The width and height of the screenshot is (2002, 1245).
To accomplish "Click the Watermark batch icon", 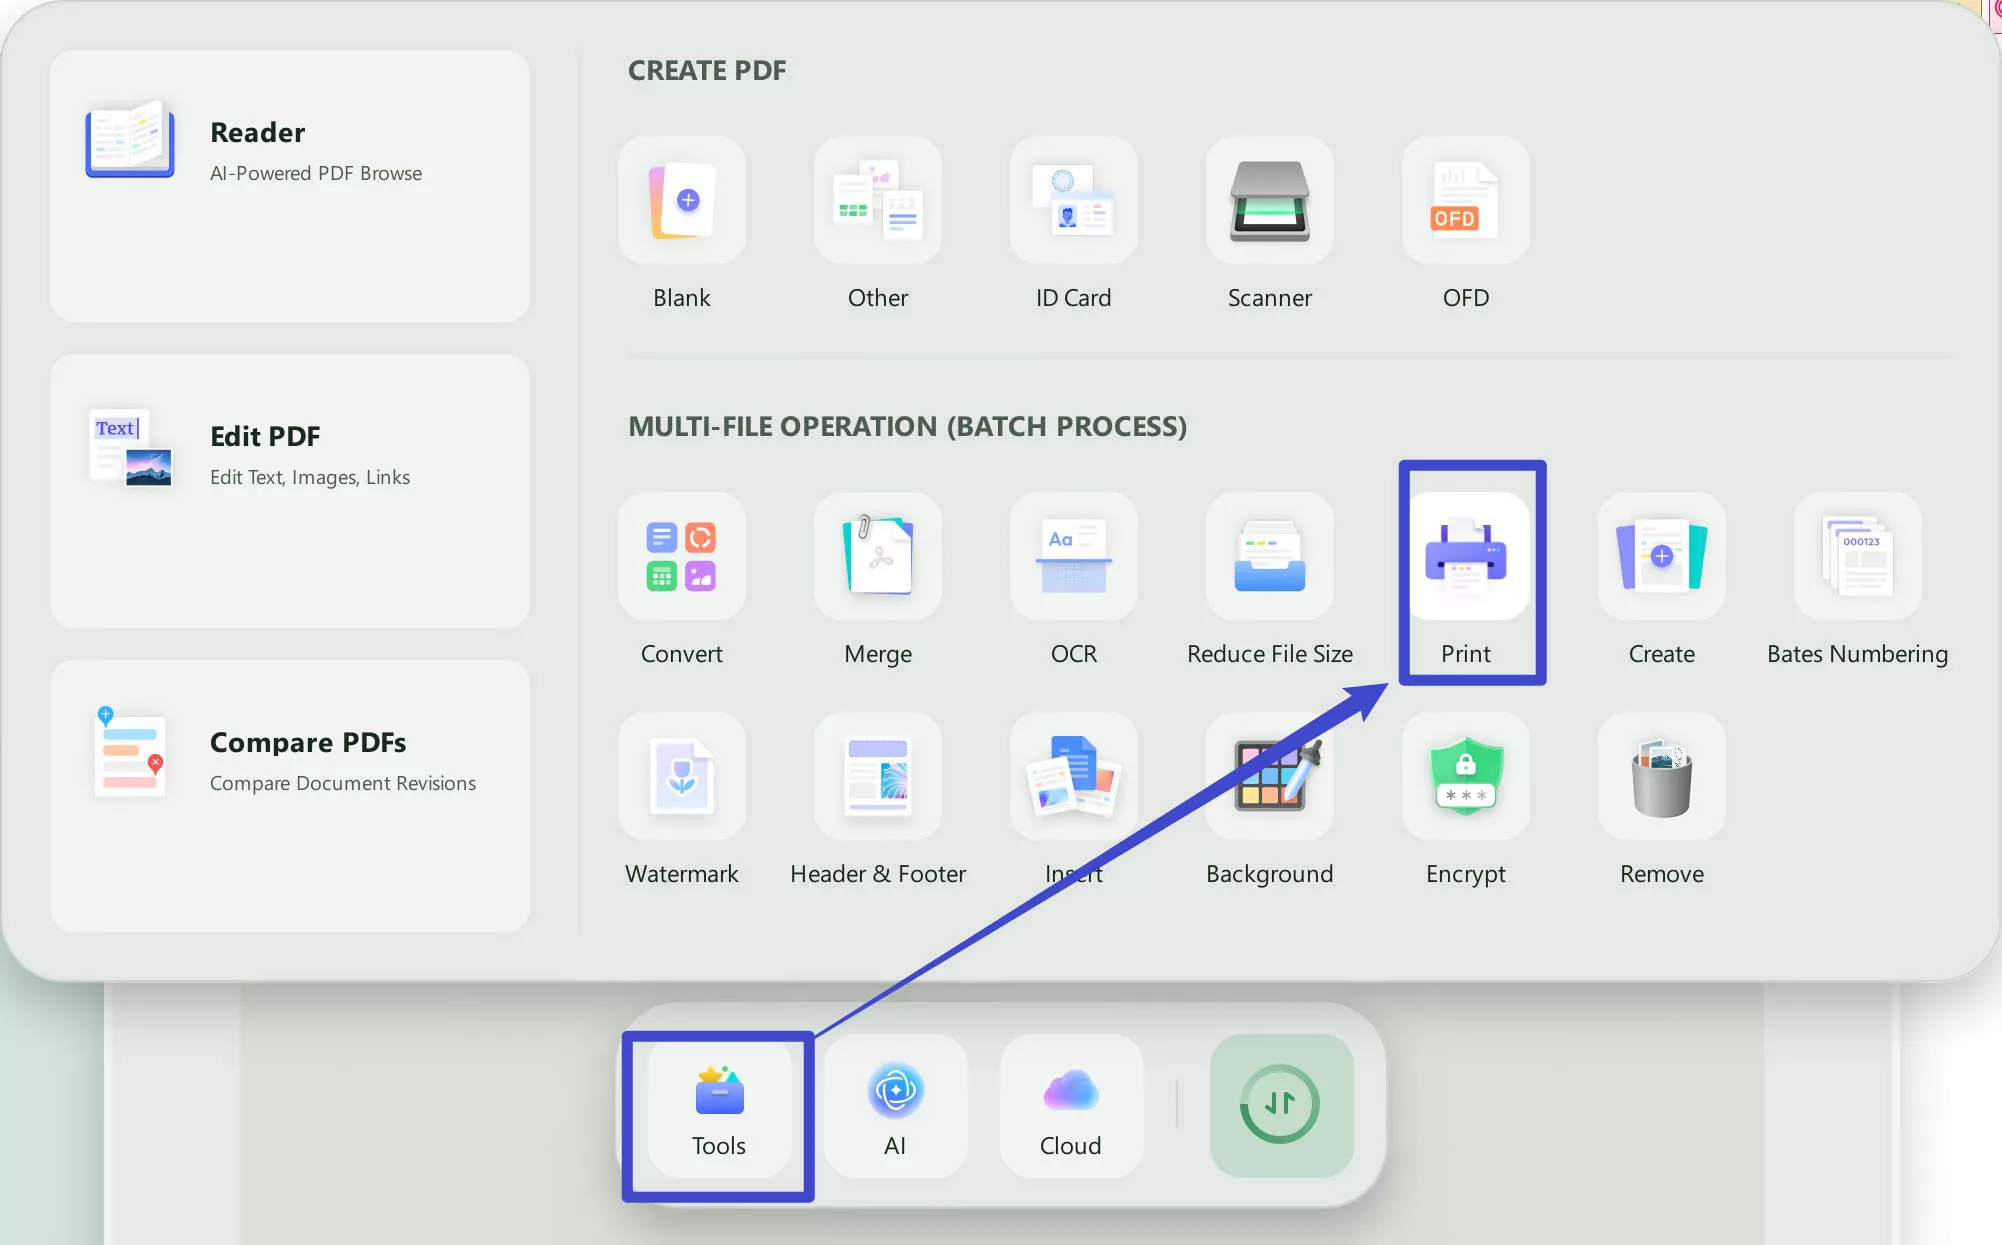I will (682, 777).
